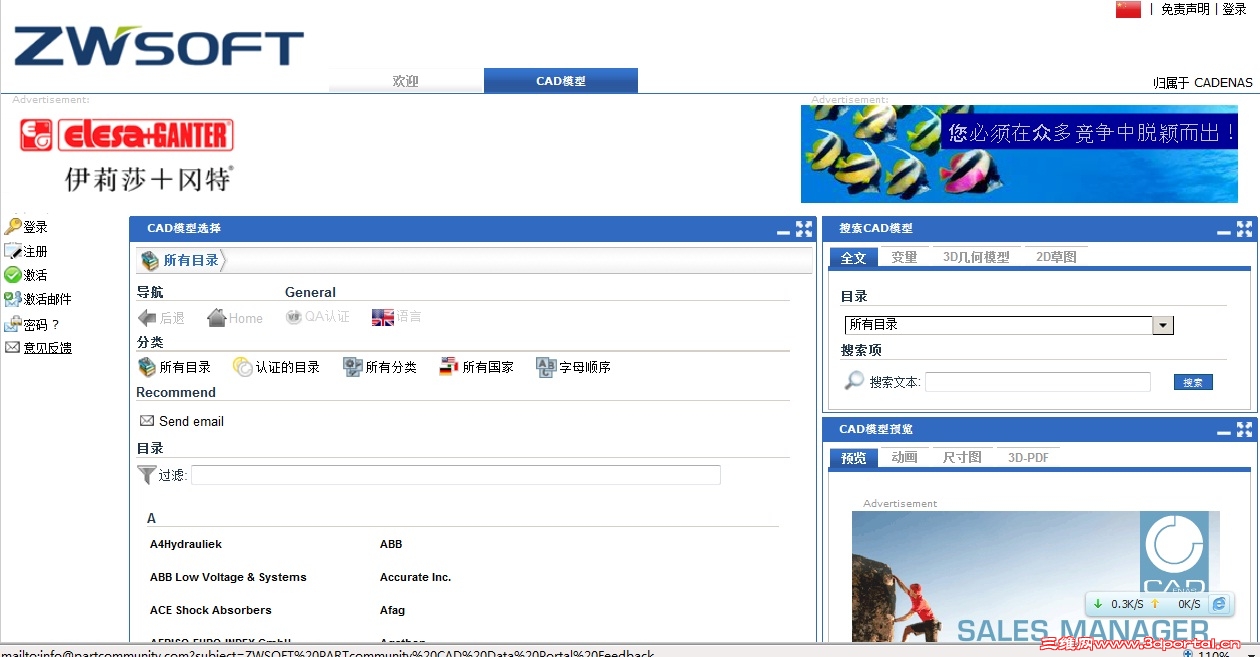This screenshot has width=1260, height=657.
Task: Click the Home house icon
Action: click(216, 318)
